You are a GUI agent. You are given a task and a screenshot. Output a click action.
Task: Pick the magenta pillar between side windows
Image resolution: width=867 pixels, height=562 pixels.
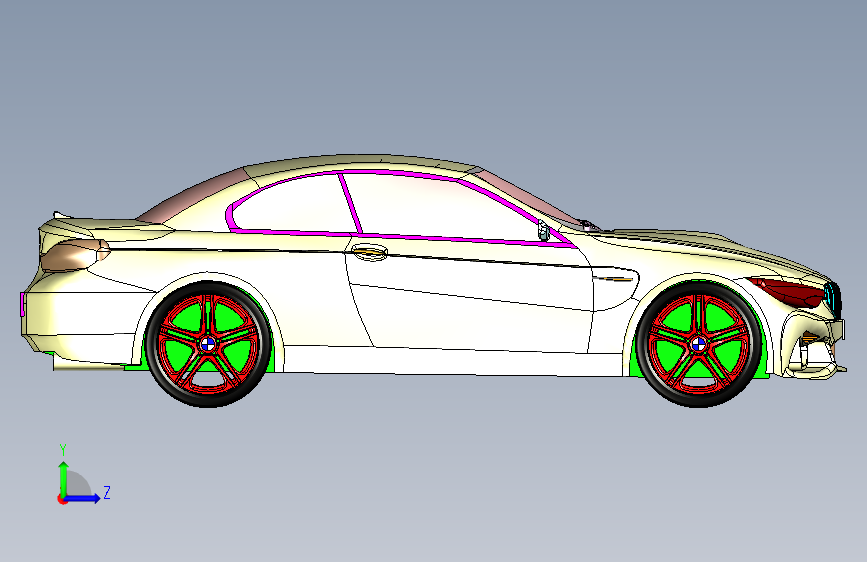pos(351,204)
